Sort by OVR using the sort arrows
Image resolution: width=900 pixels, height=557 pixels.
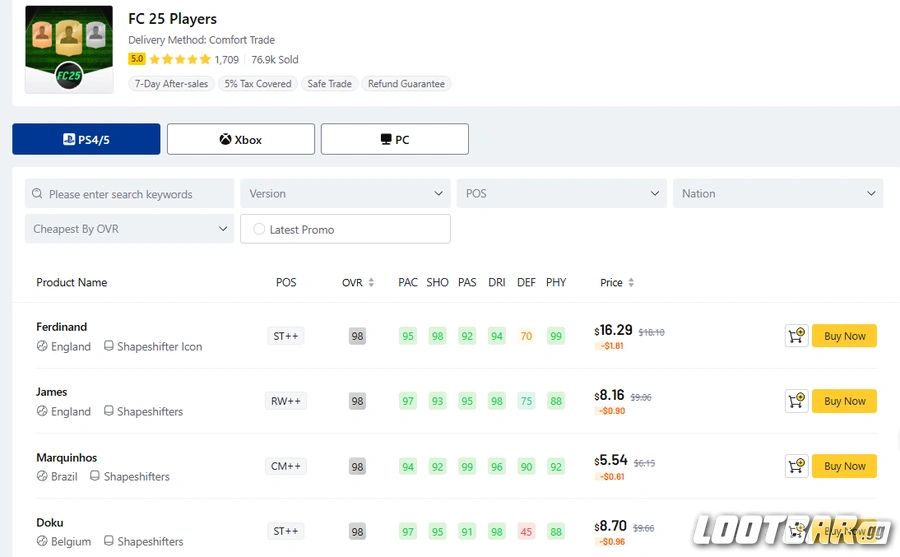pyautogui.click(x=371, y=283)
